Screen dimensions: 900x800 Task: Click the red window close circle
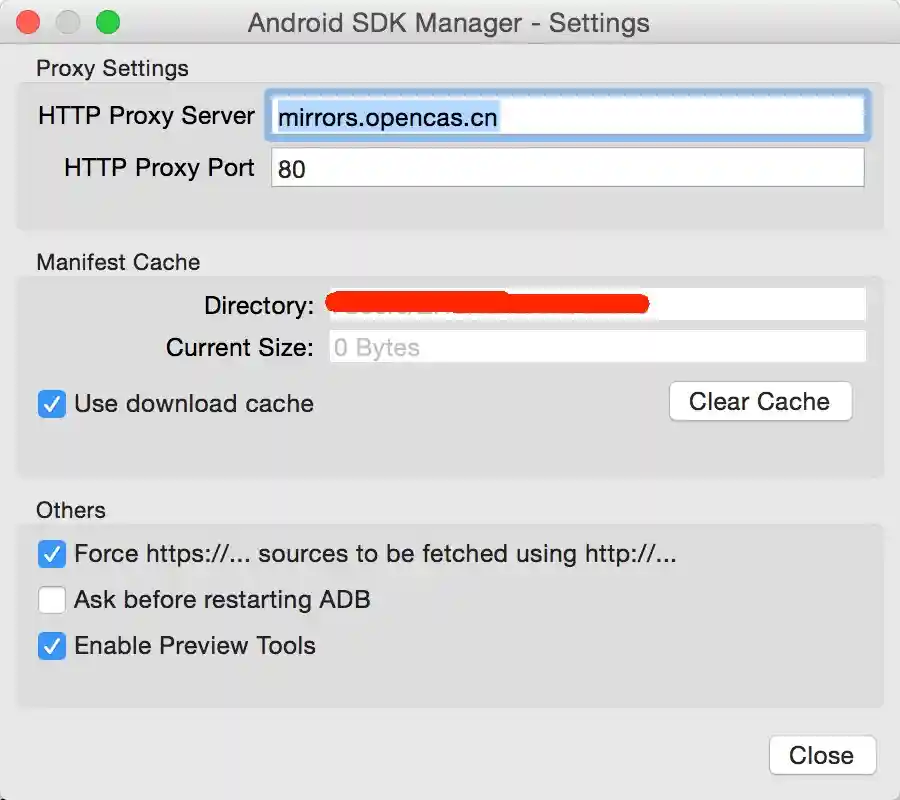tap(27, 22)
